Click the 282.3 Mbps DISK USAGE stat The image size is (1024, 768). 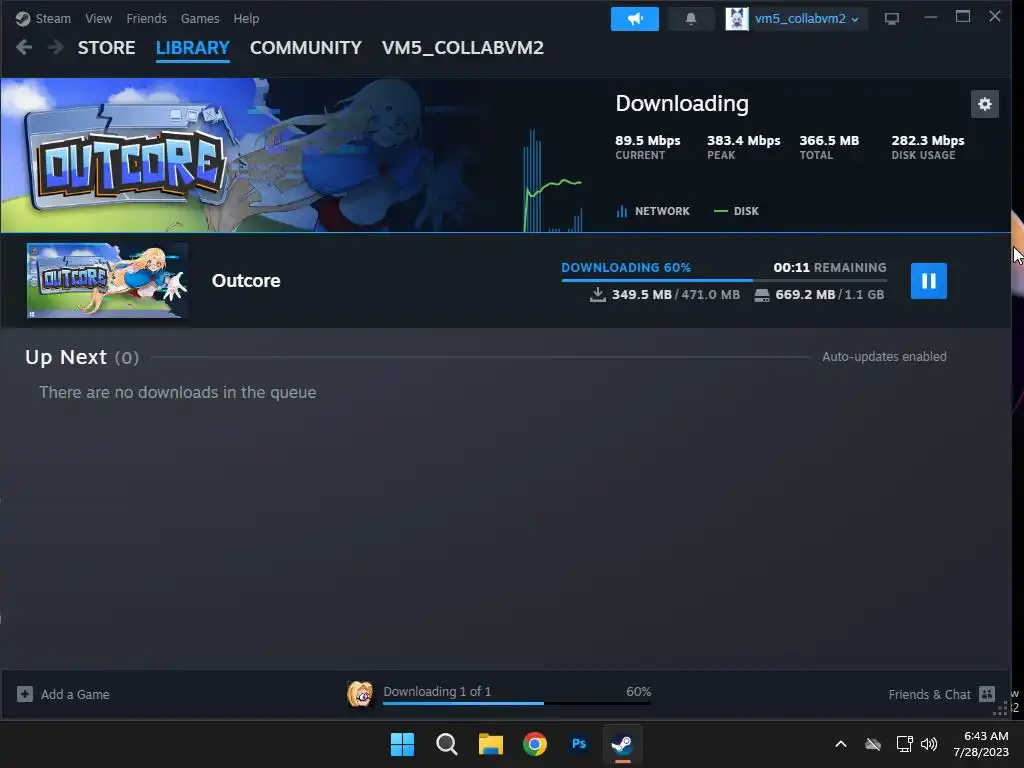[x=927, y=147]
